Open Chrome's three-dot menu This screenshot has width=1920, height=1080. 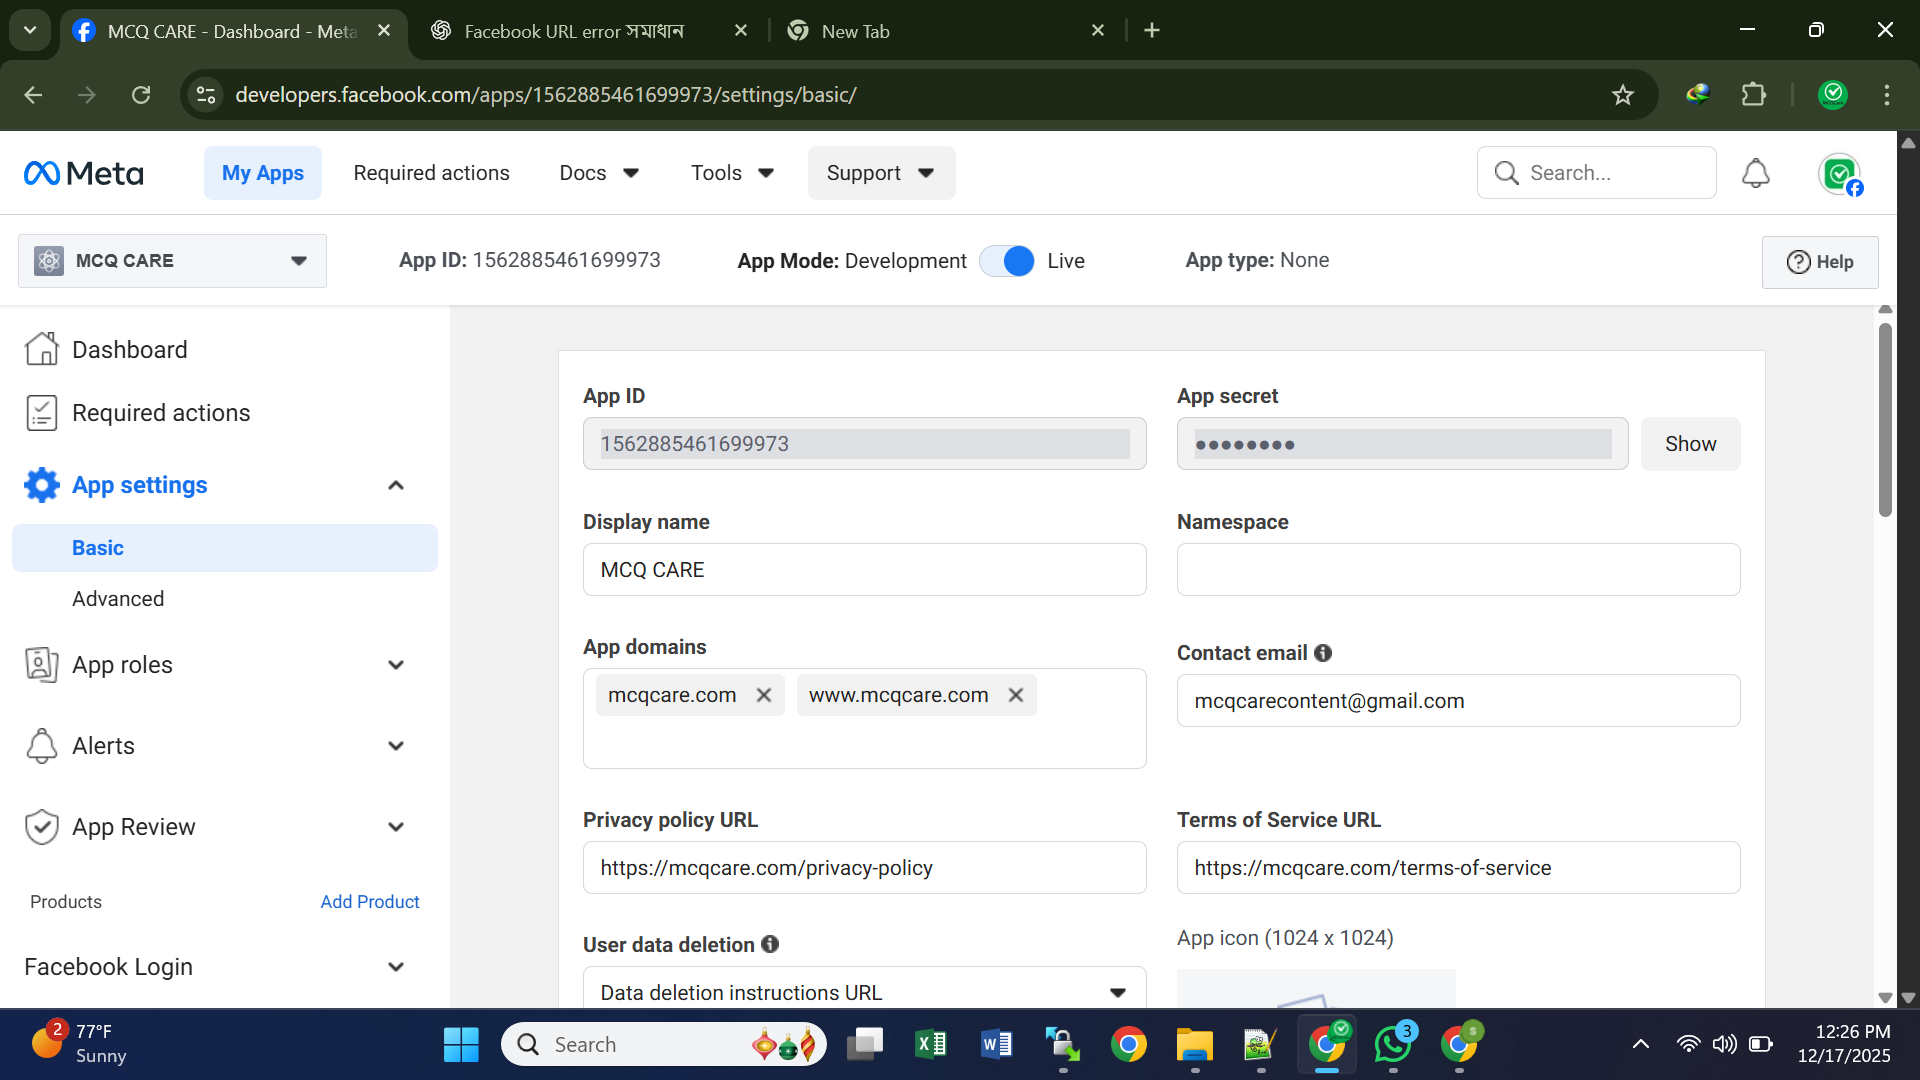click(1887, 95)
